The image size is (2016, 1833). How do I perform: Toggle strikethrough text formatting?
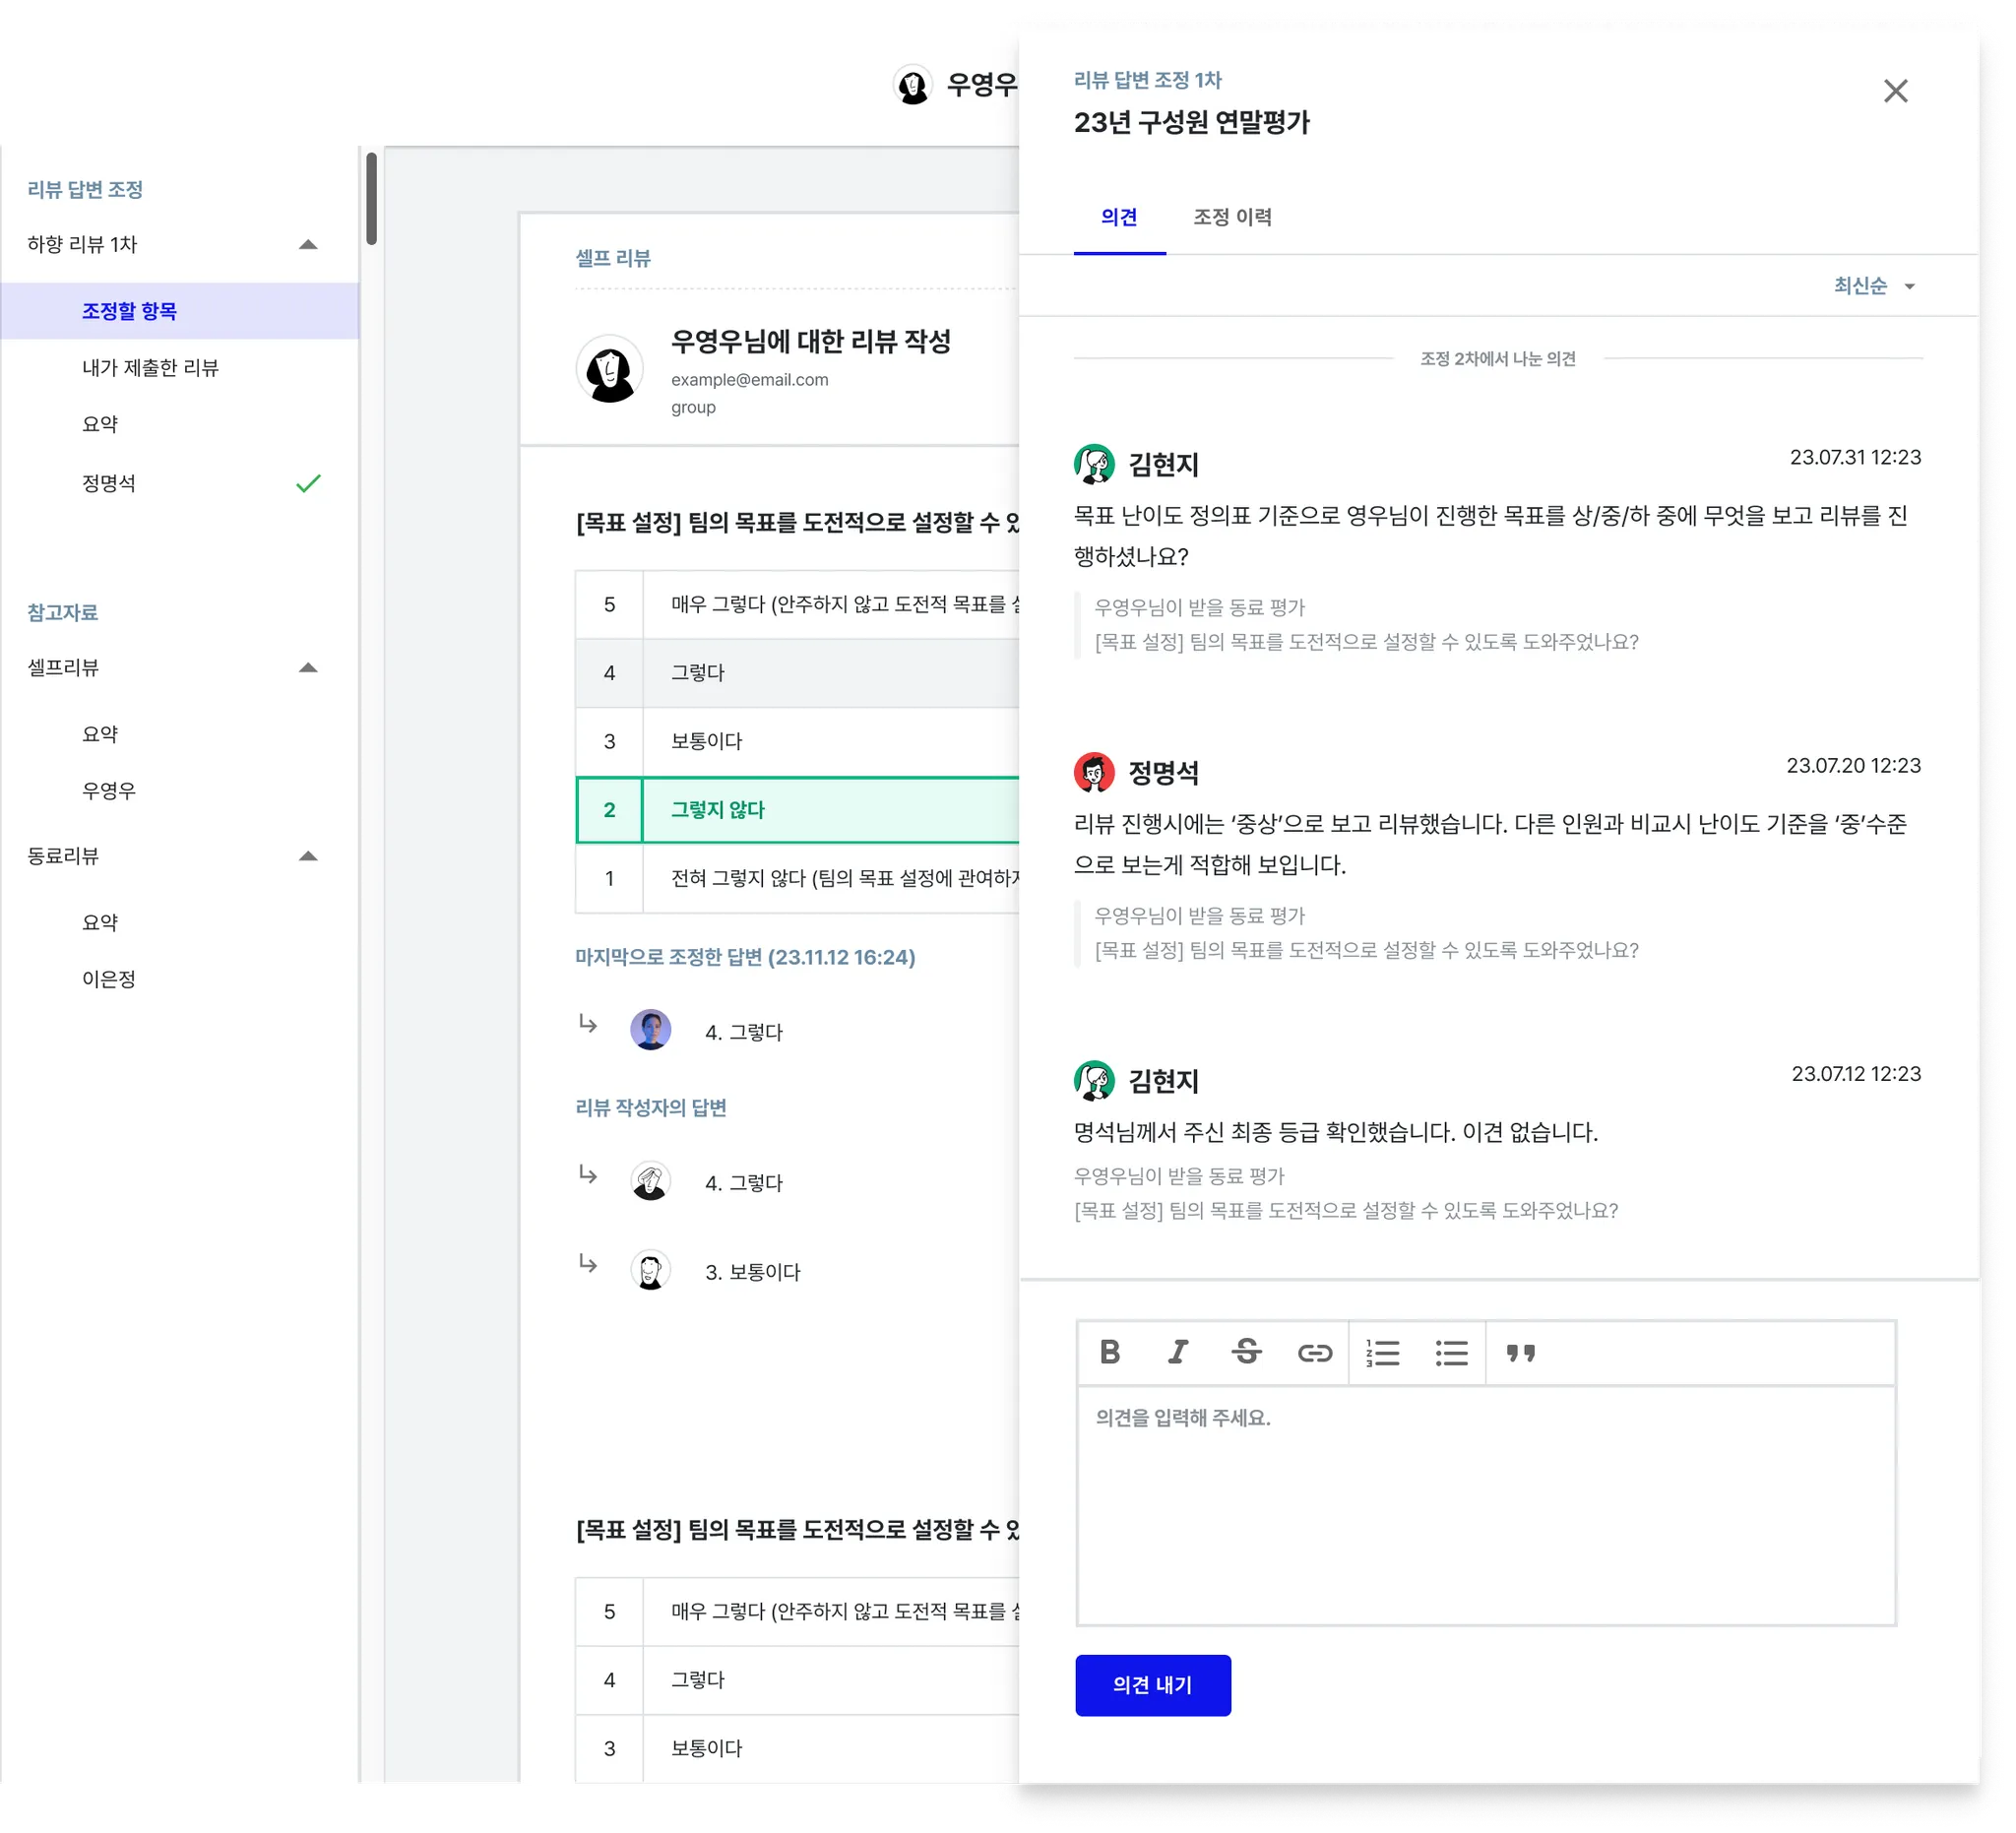(1246, 1352)
